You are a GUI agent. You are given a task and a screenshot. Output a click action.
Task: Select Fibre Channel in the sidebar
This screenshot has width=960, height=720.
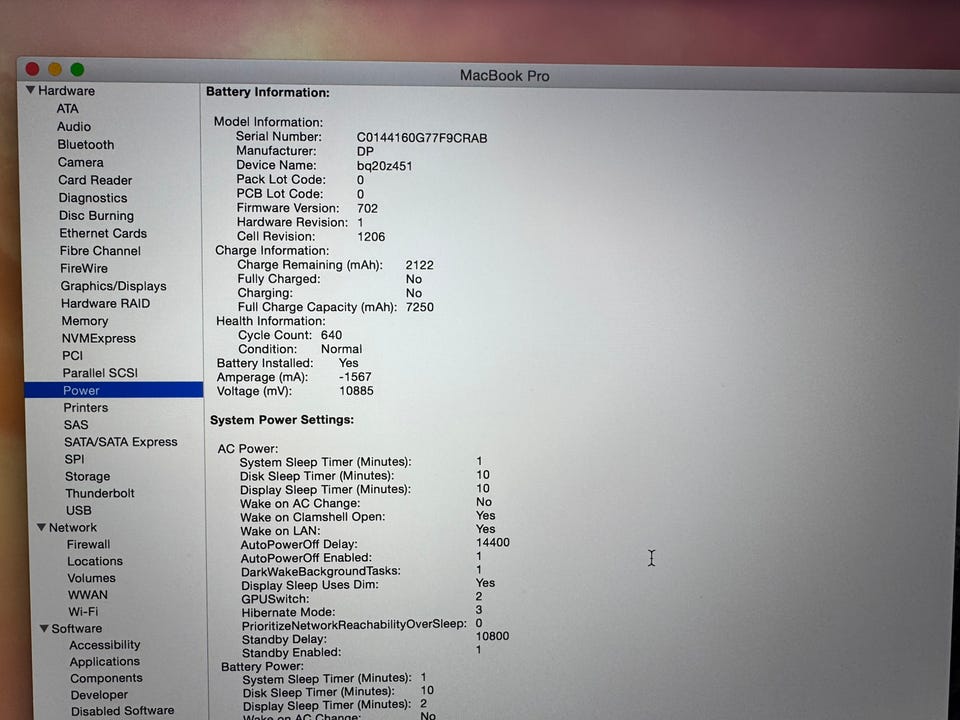pos(100,251)
